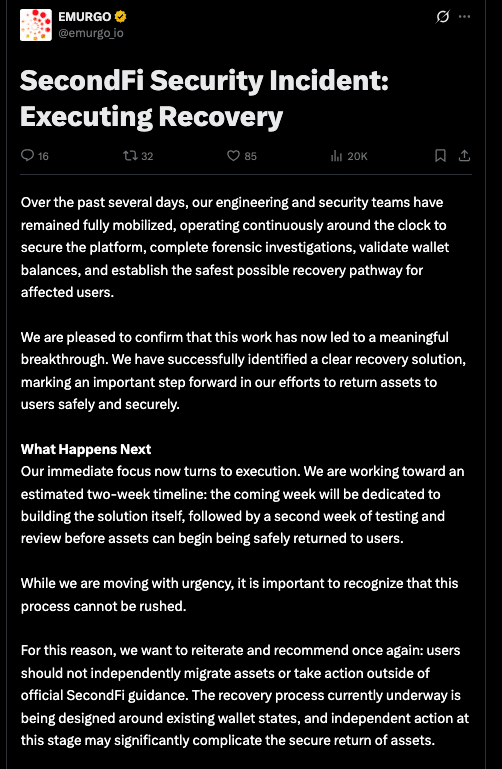Click the like count showing 85

tap(251, 156)
